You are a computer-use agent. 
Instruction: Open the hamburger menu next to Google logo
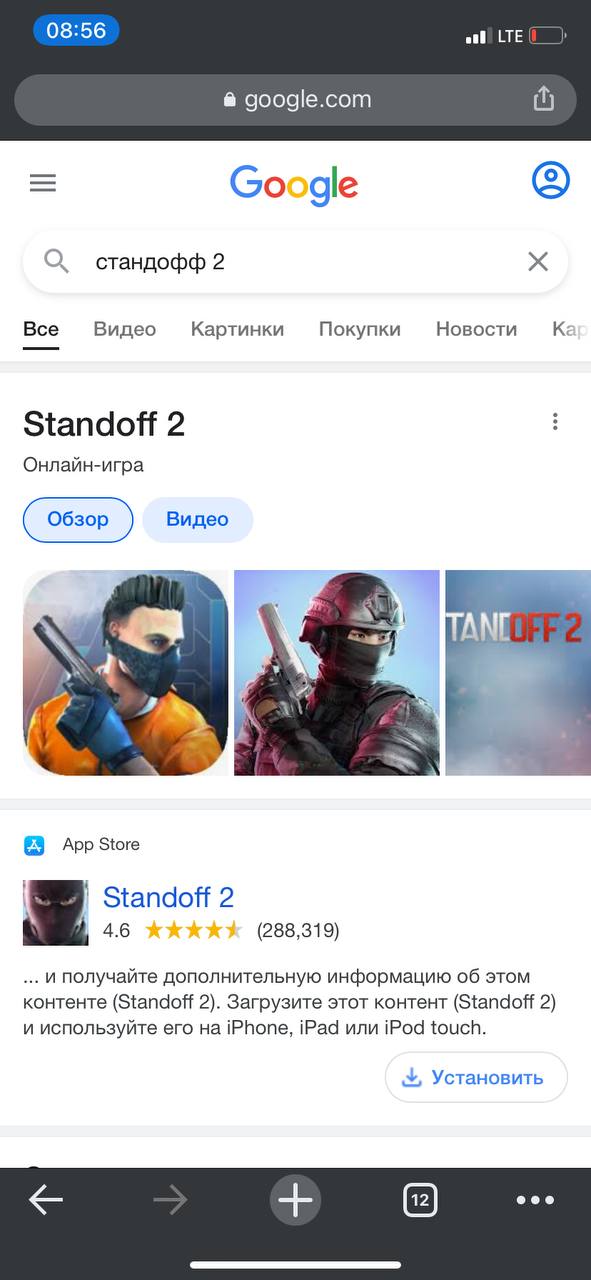click(x=43, y=183)
